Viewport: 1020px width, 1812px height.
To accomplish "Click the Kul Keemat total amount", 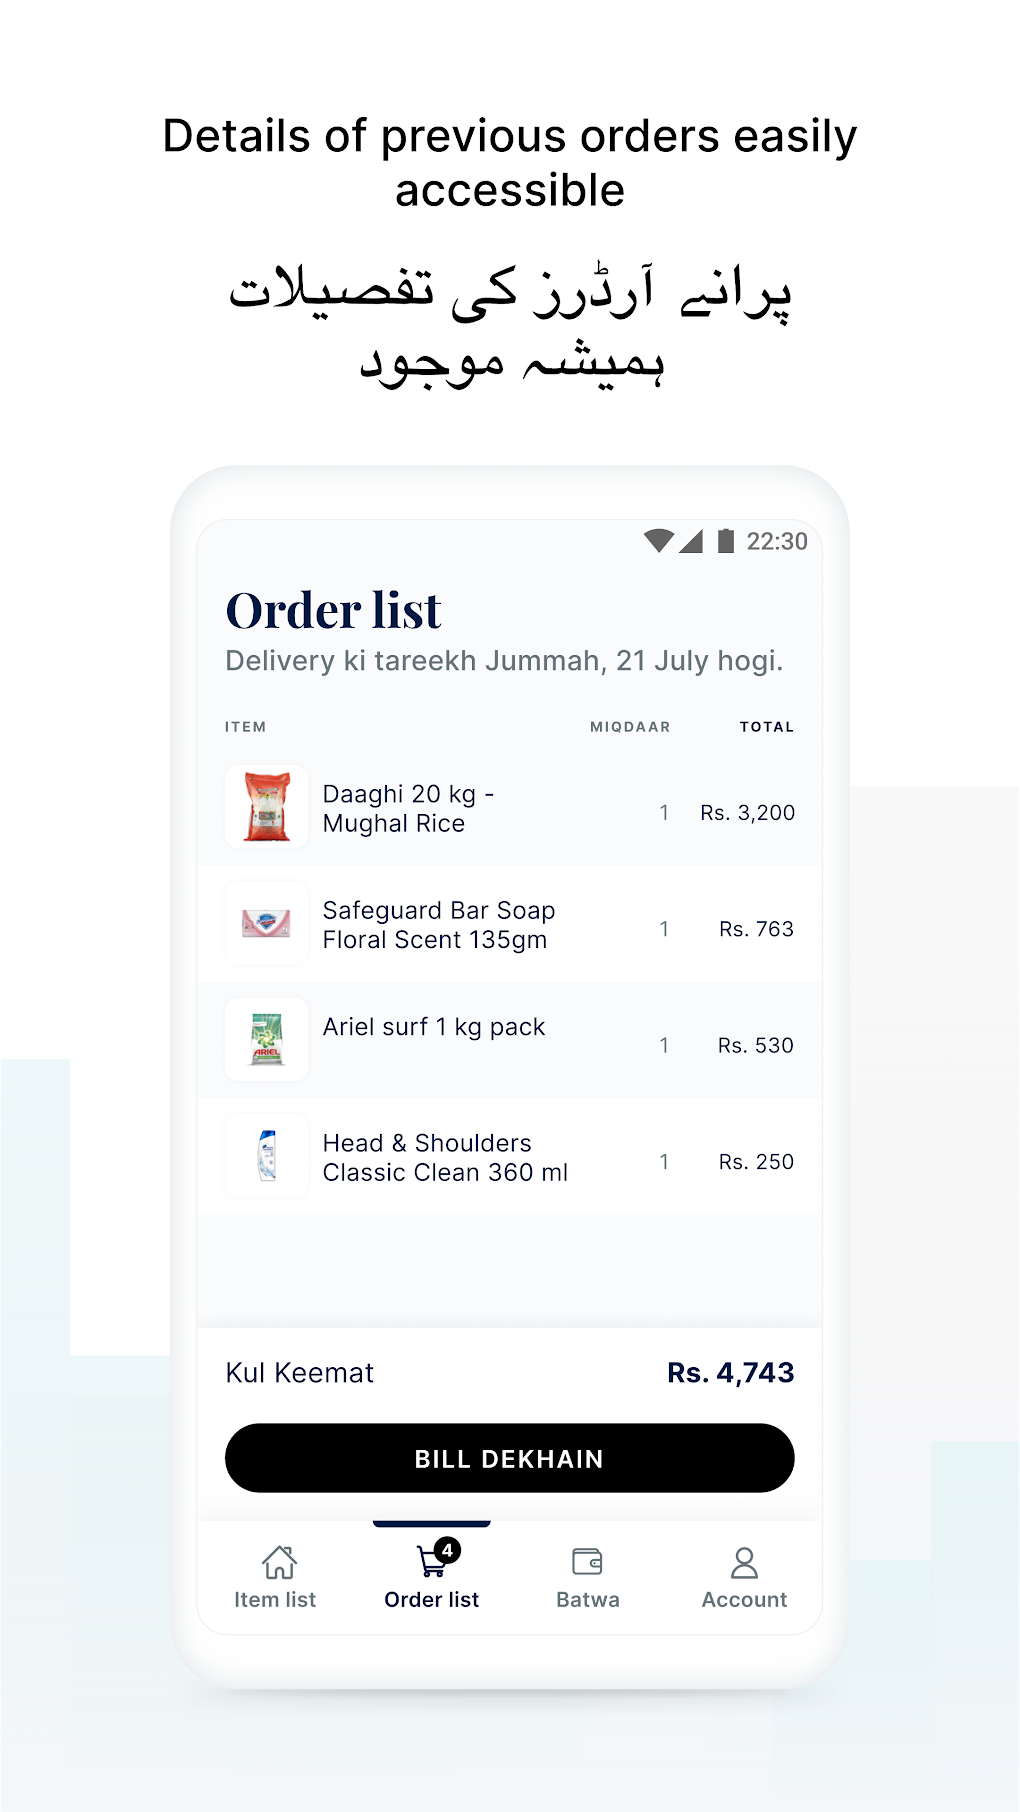I will click(729, 1372).
